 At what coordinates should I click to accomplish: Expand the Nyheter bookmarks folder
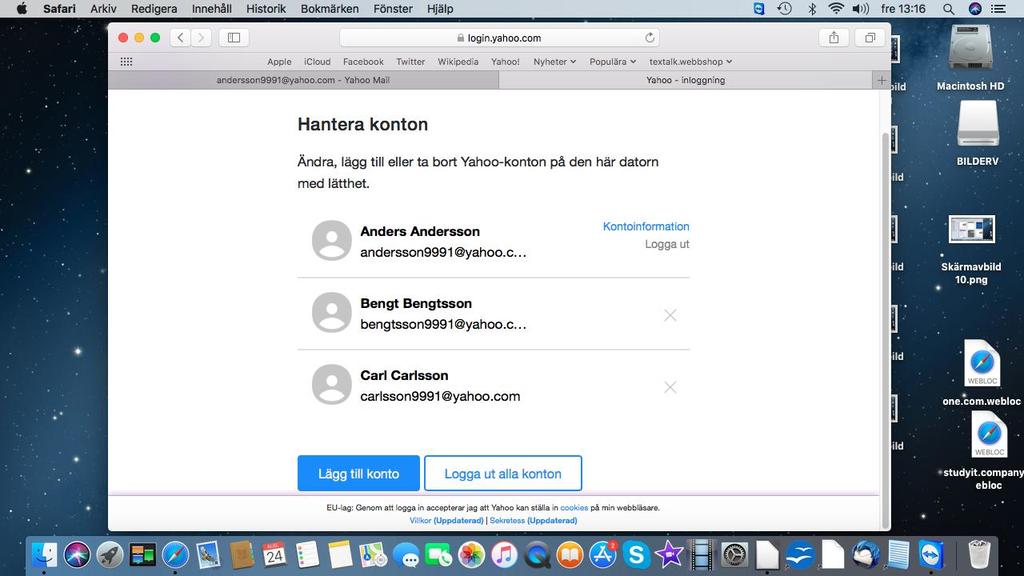coord(554,61)
